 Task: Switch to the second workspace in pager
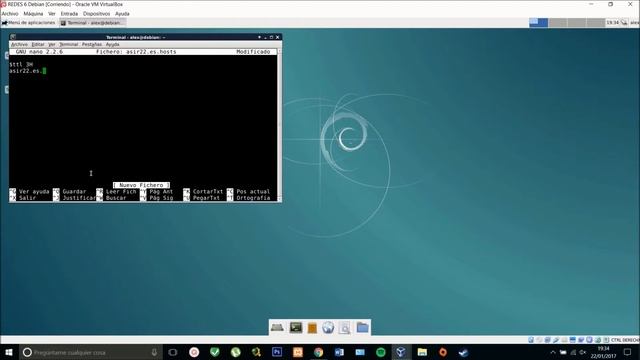557,23
